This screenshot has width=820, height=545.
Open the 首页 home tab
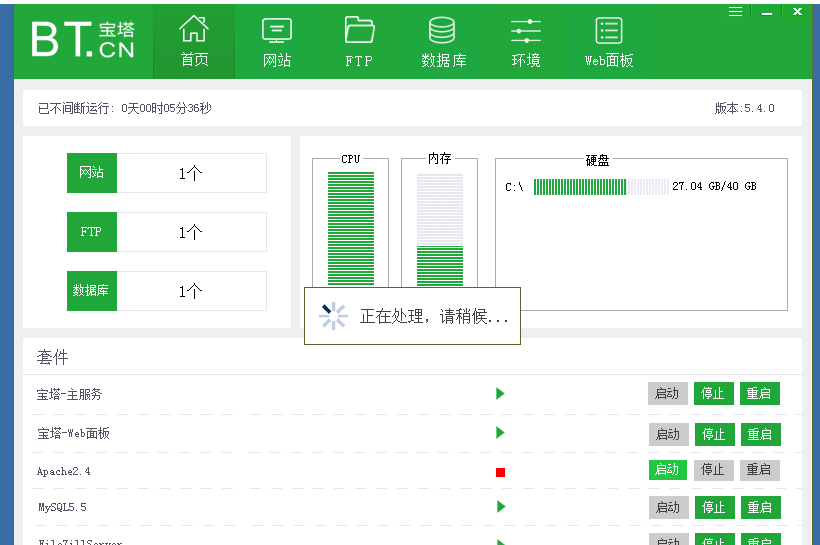click(194, 41)
